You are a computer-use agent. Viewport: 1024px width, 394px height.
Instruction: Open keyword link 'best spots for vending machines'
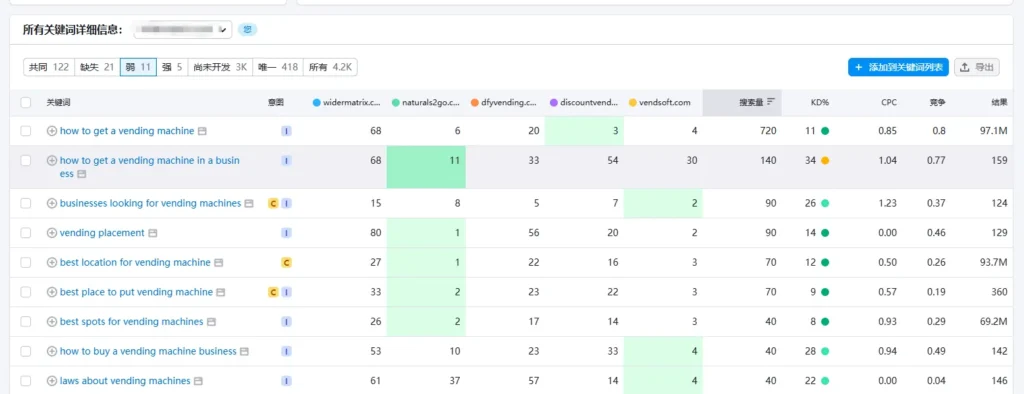(x=132, y=321)
